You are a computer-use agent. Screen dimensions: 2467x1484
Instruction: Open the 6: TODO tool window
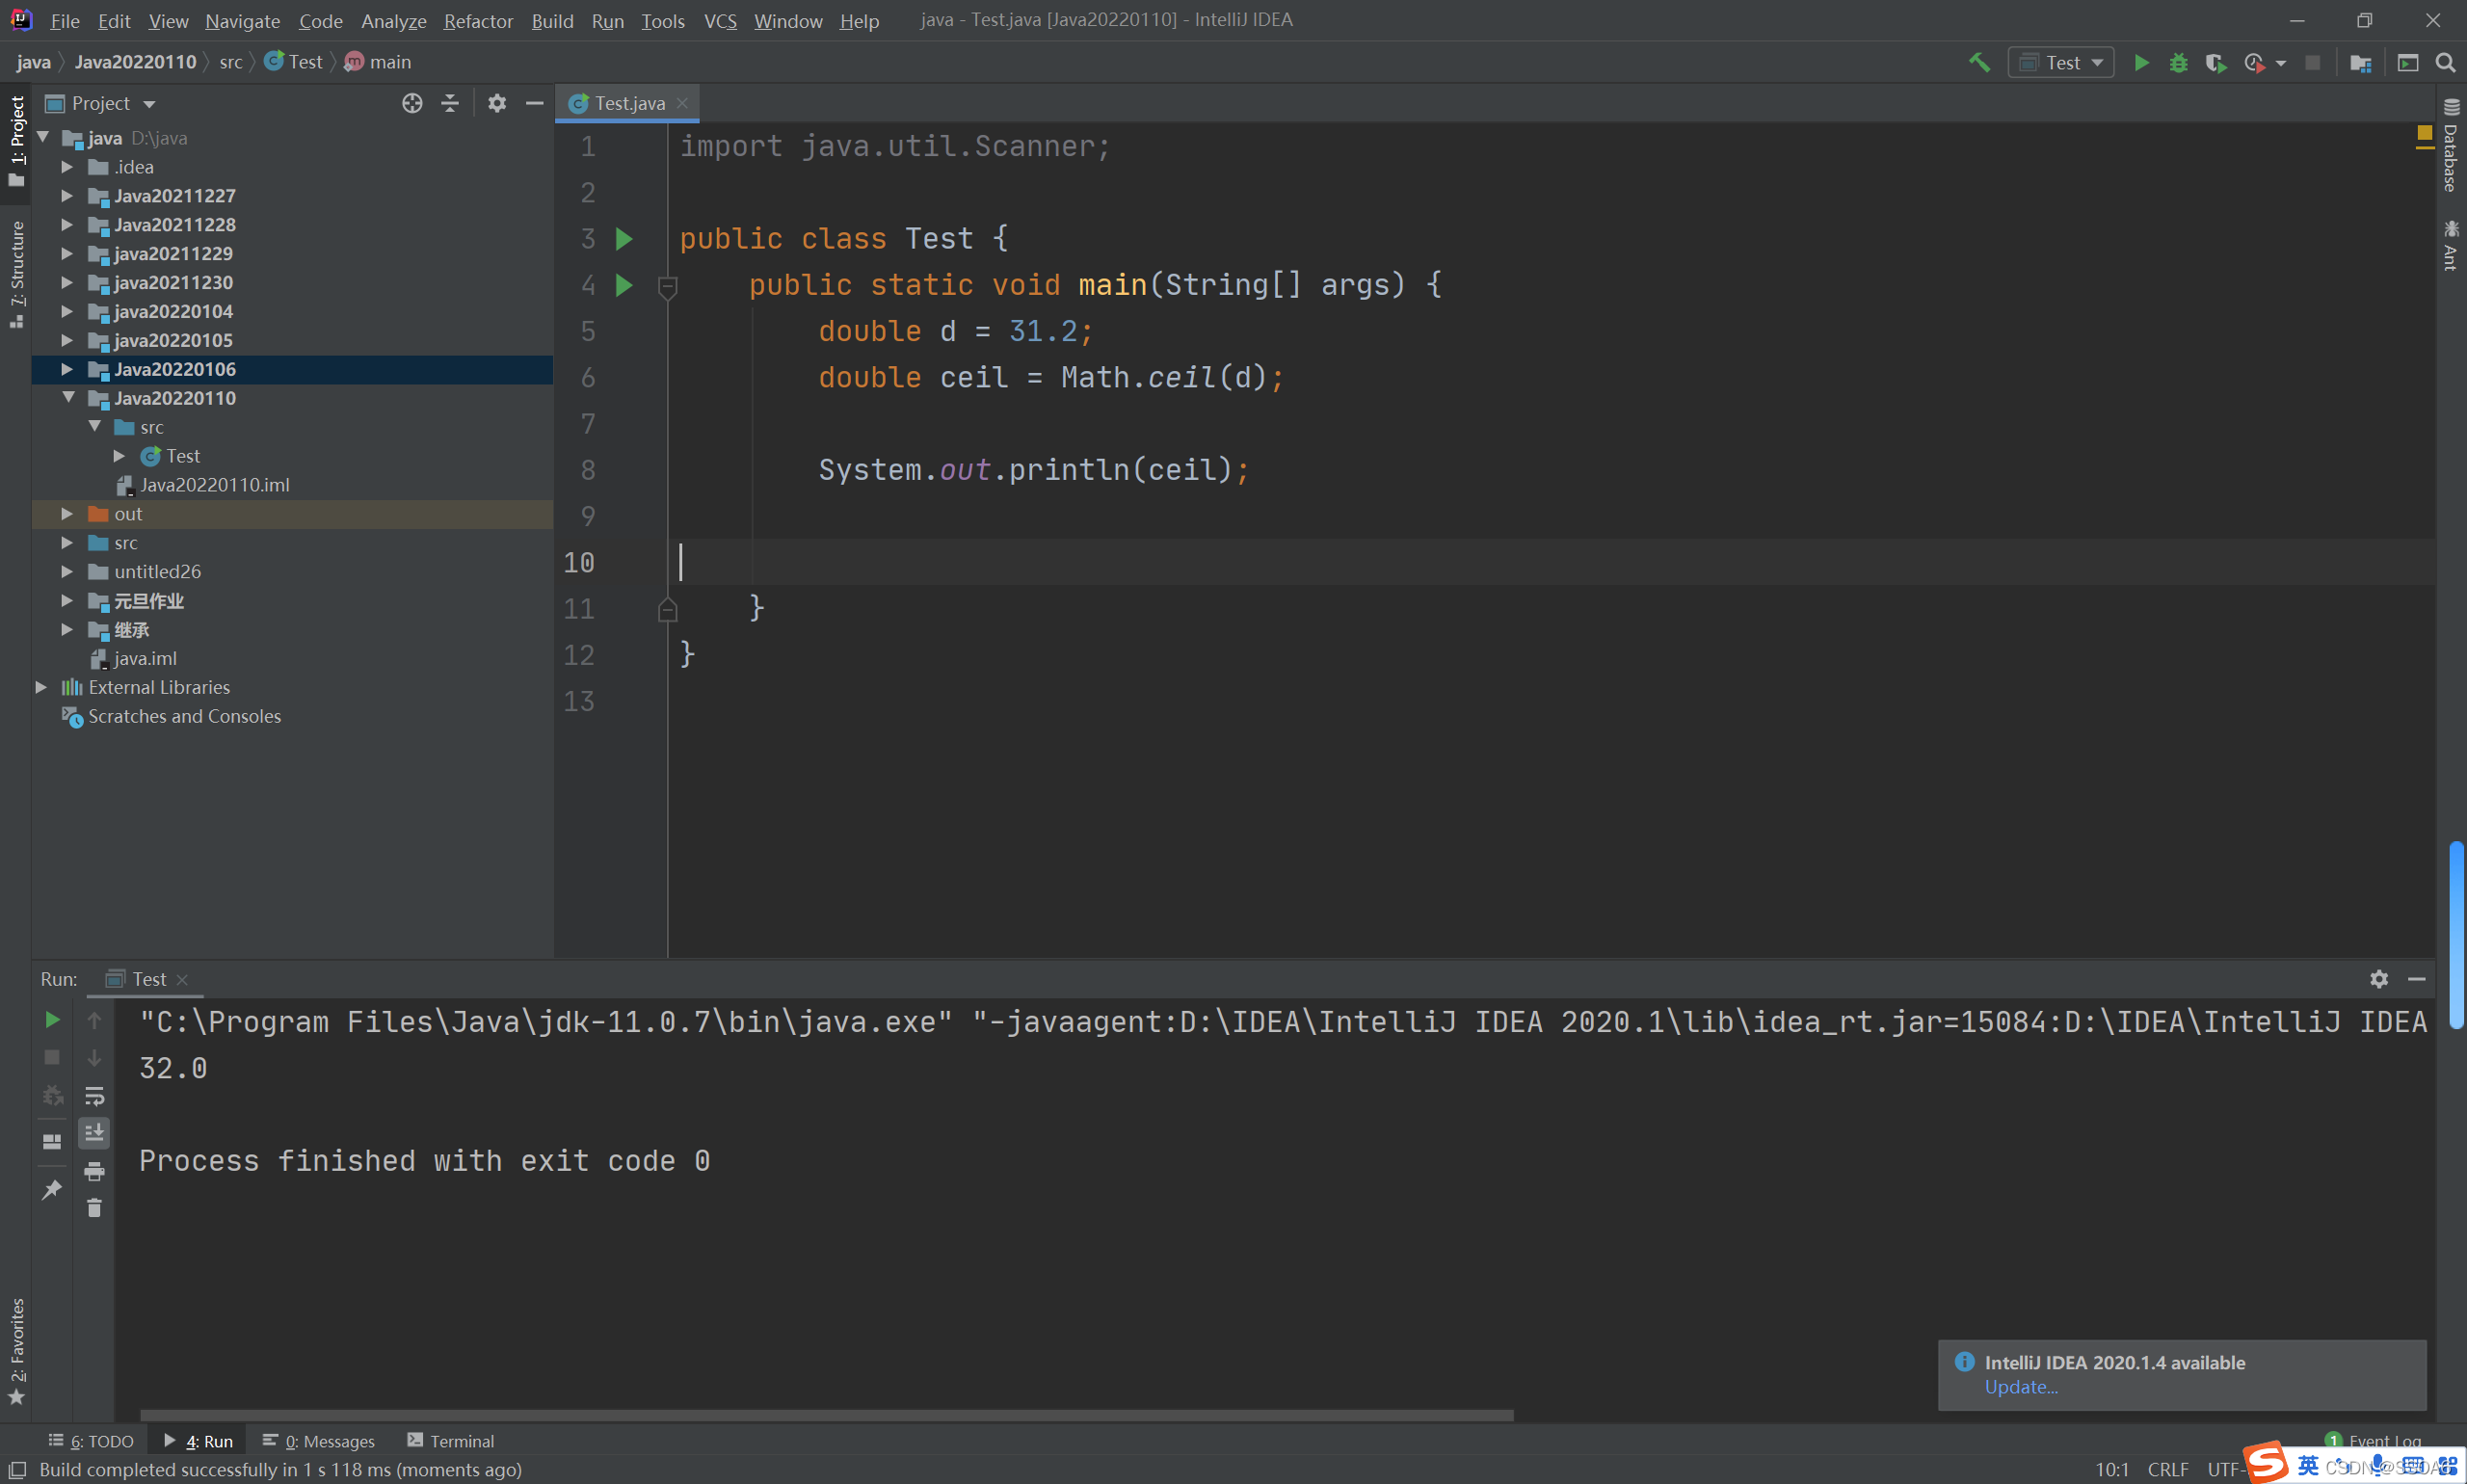[91, 1441]
